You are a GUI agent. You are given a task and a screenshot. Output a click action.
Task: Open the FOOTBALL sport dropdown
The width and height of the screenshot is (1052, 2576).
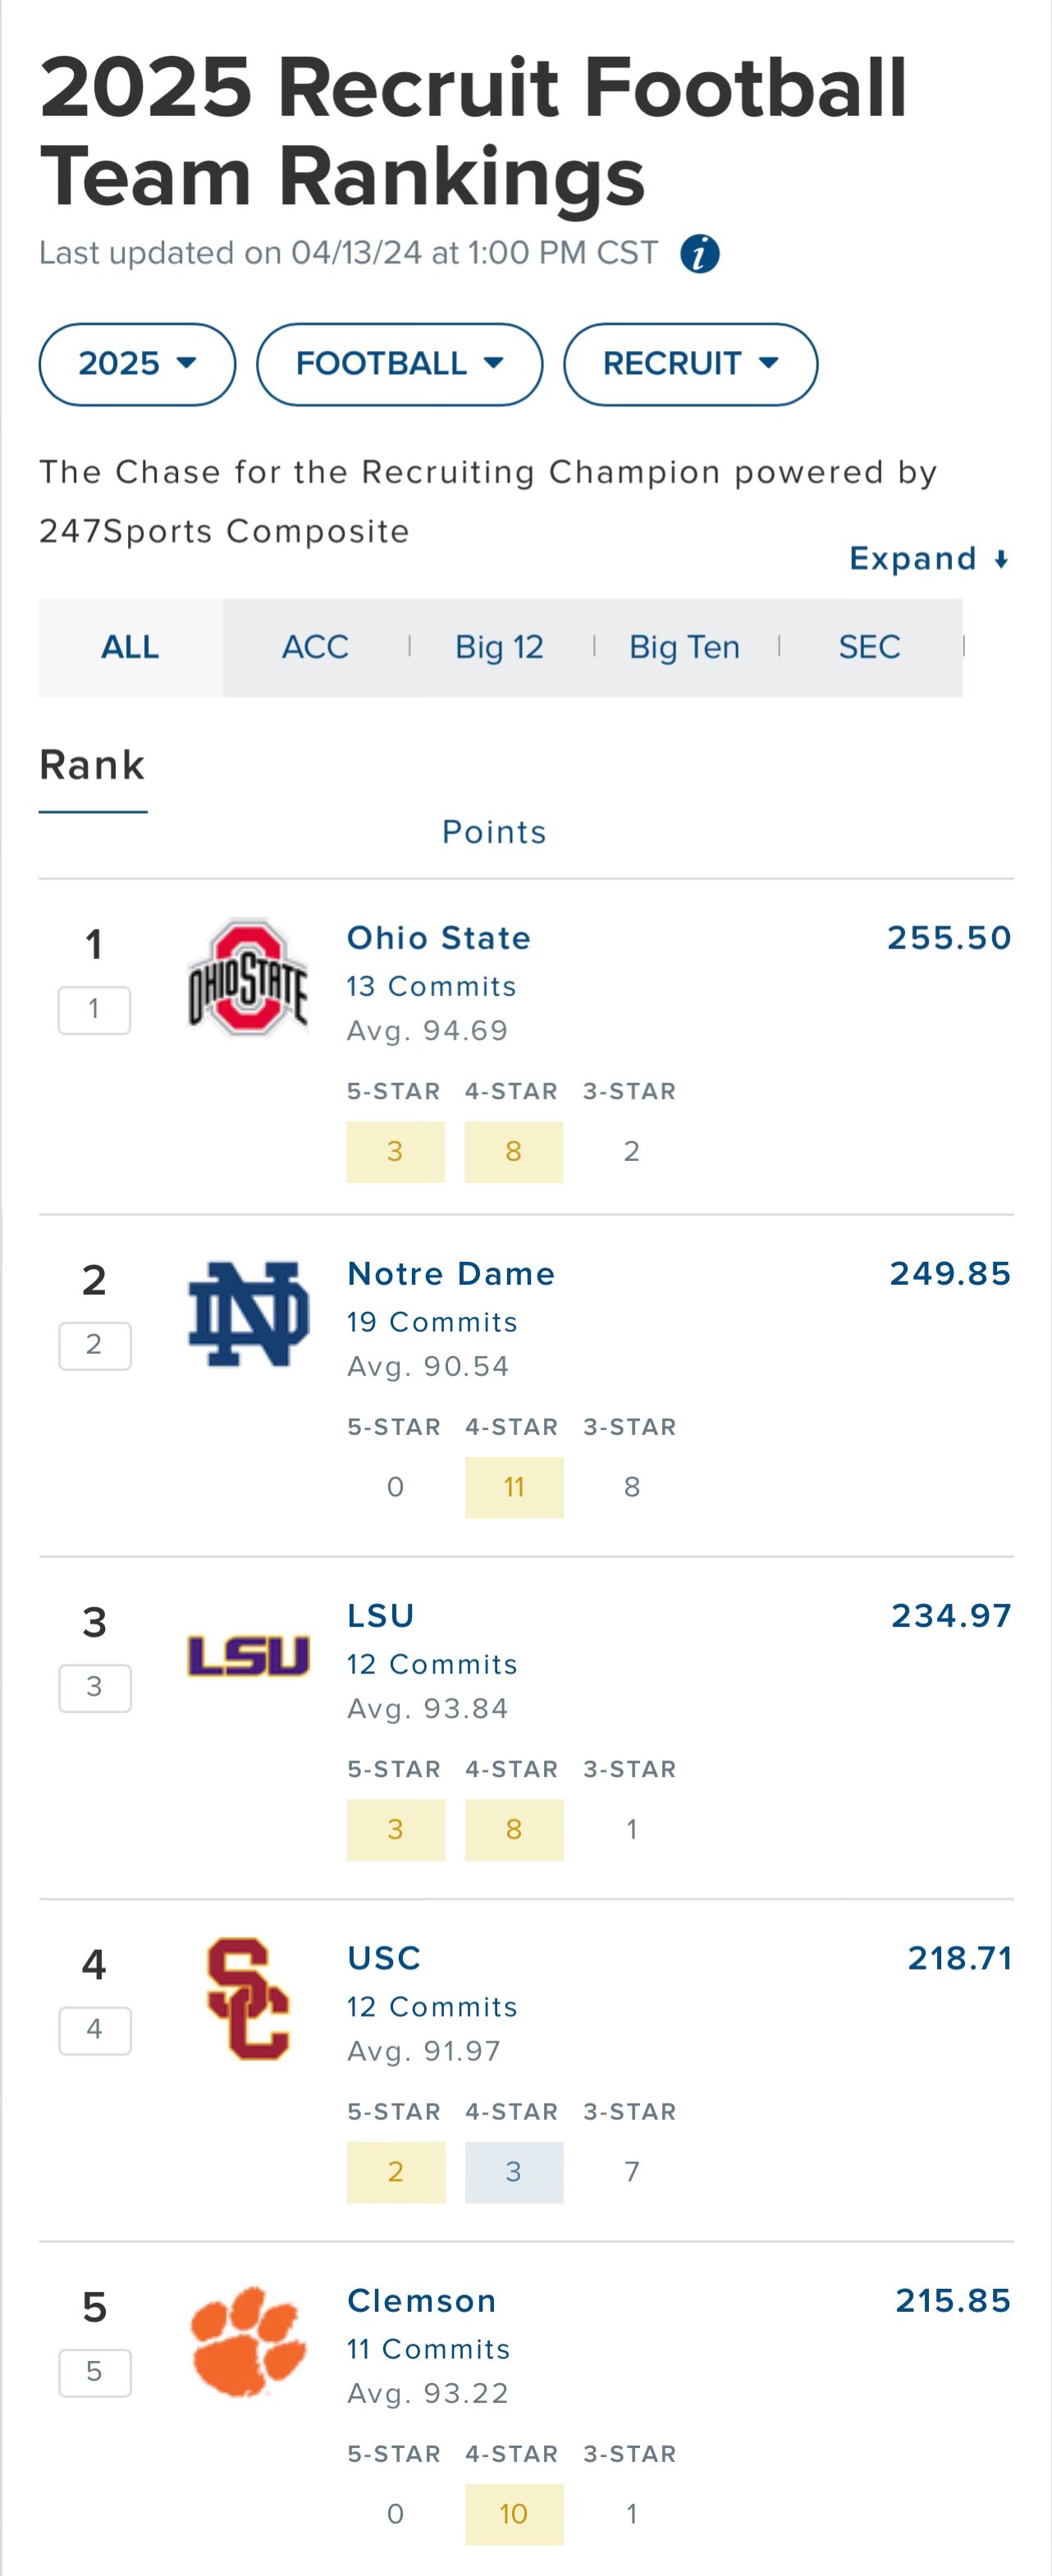click(x=399, y=364)
